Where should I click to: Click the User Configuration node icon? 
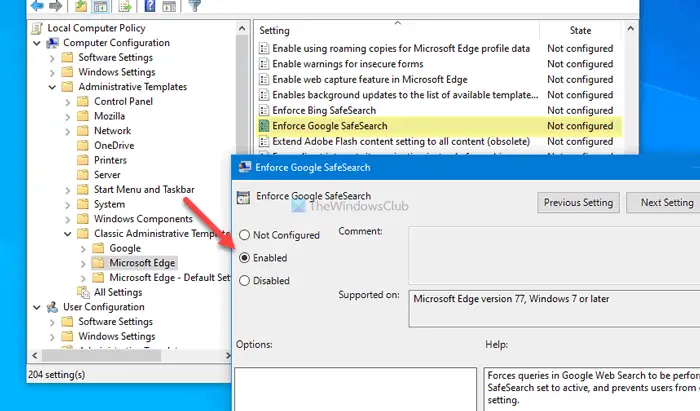pyautogui.click(x=53, y=307)
